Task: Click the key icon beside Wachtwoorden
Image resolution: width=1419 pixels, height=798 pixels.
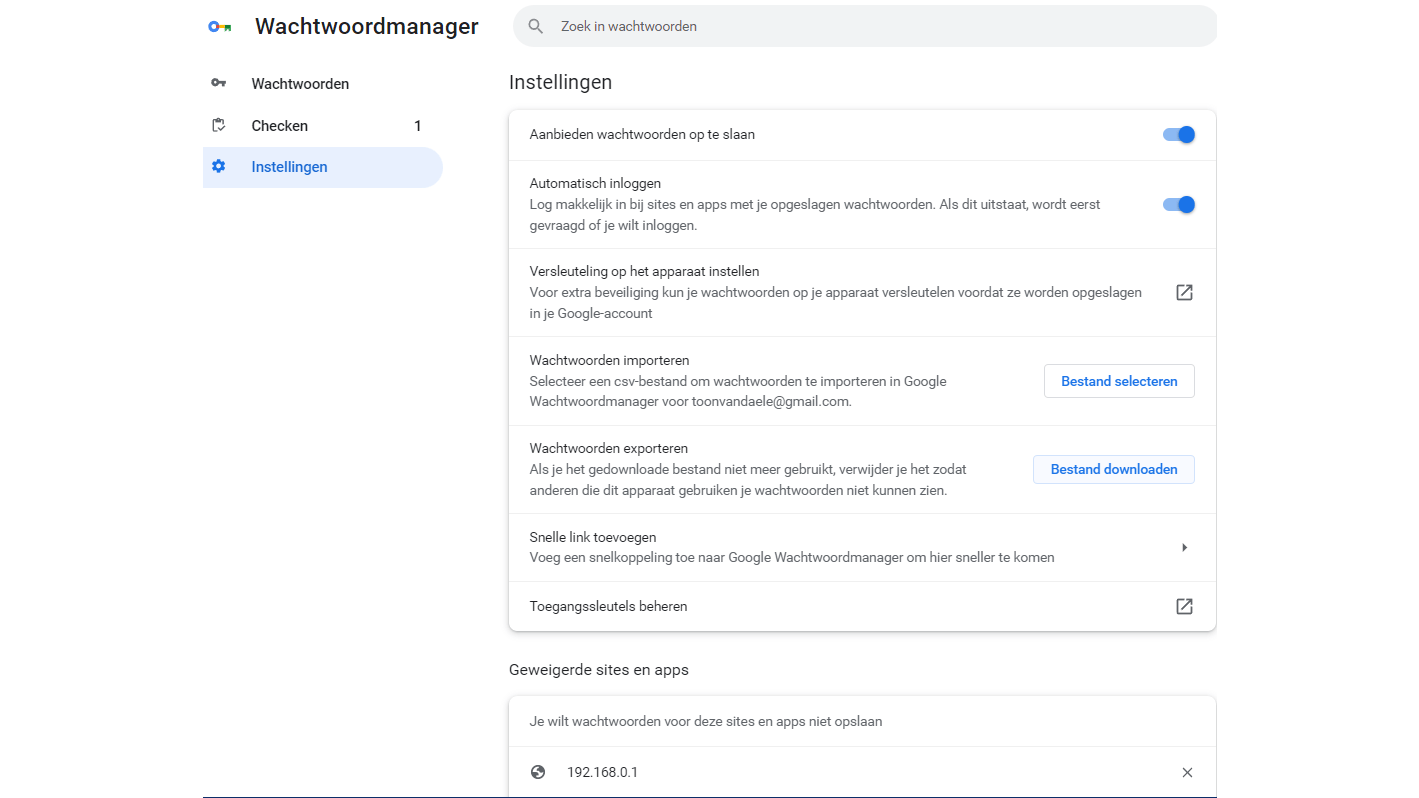Action: (x=219, y=84)
